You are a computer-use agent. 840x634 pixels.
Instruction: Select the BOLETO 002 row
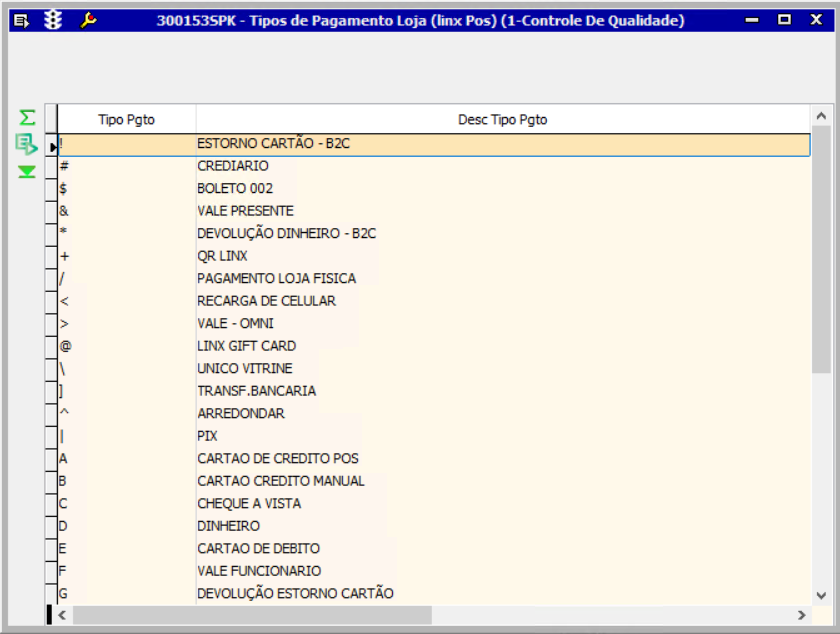(x=434, y=189)
